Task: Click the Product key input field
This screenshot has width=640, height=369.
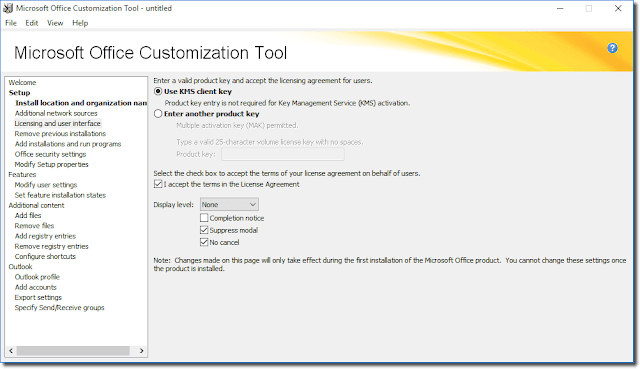Action: 282,154
